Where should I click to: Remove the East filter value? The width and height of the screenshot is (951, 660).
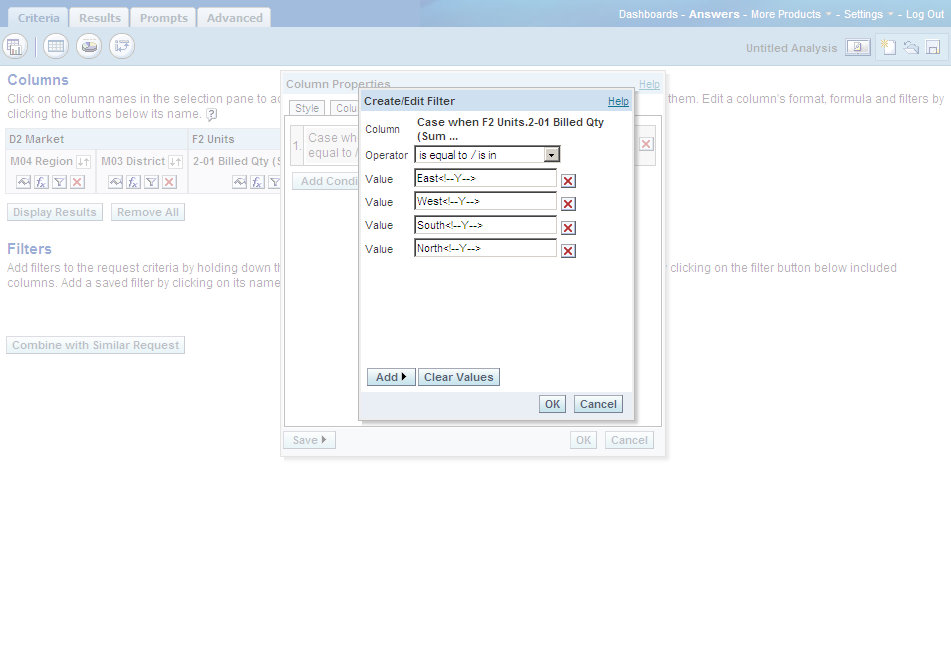(x=567, y=180)
